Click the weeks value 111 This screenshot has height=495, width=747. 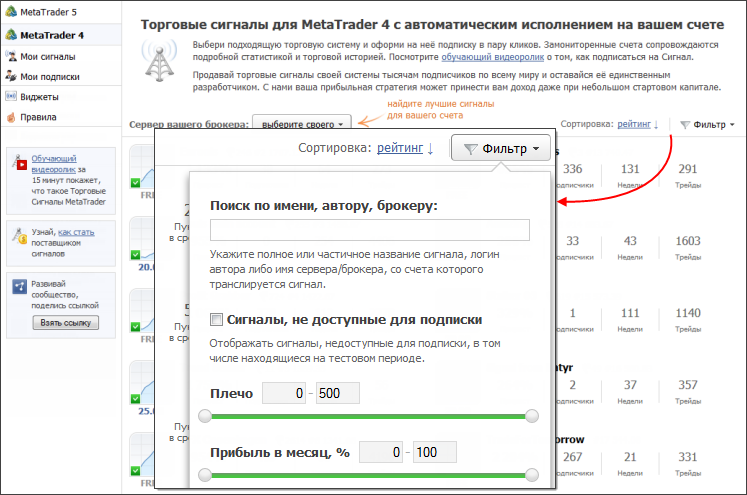[x=630, y=313]
